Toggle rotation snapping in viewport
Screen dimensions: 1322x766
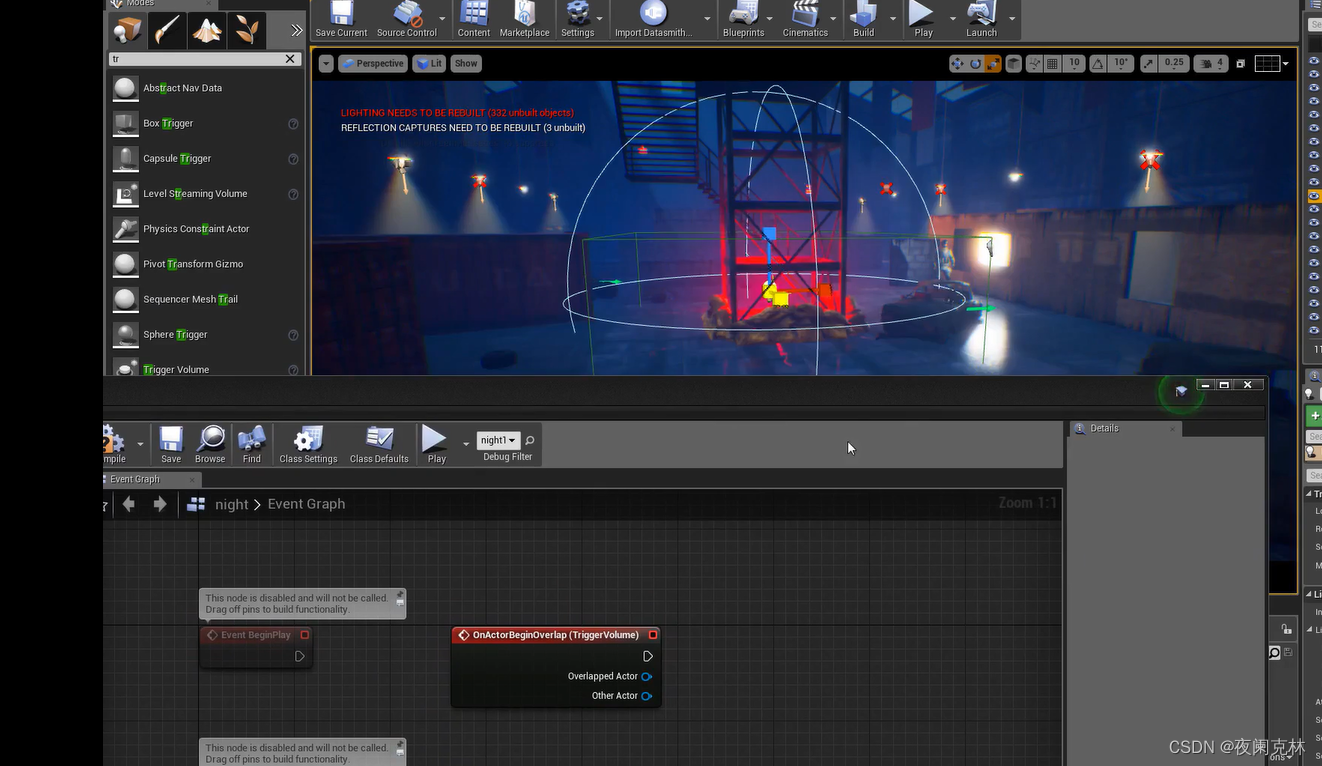pos(1098,63)
